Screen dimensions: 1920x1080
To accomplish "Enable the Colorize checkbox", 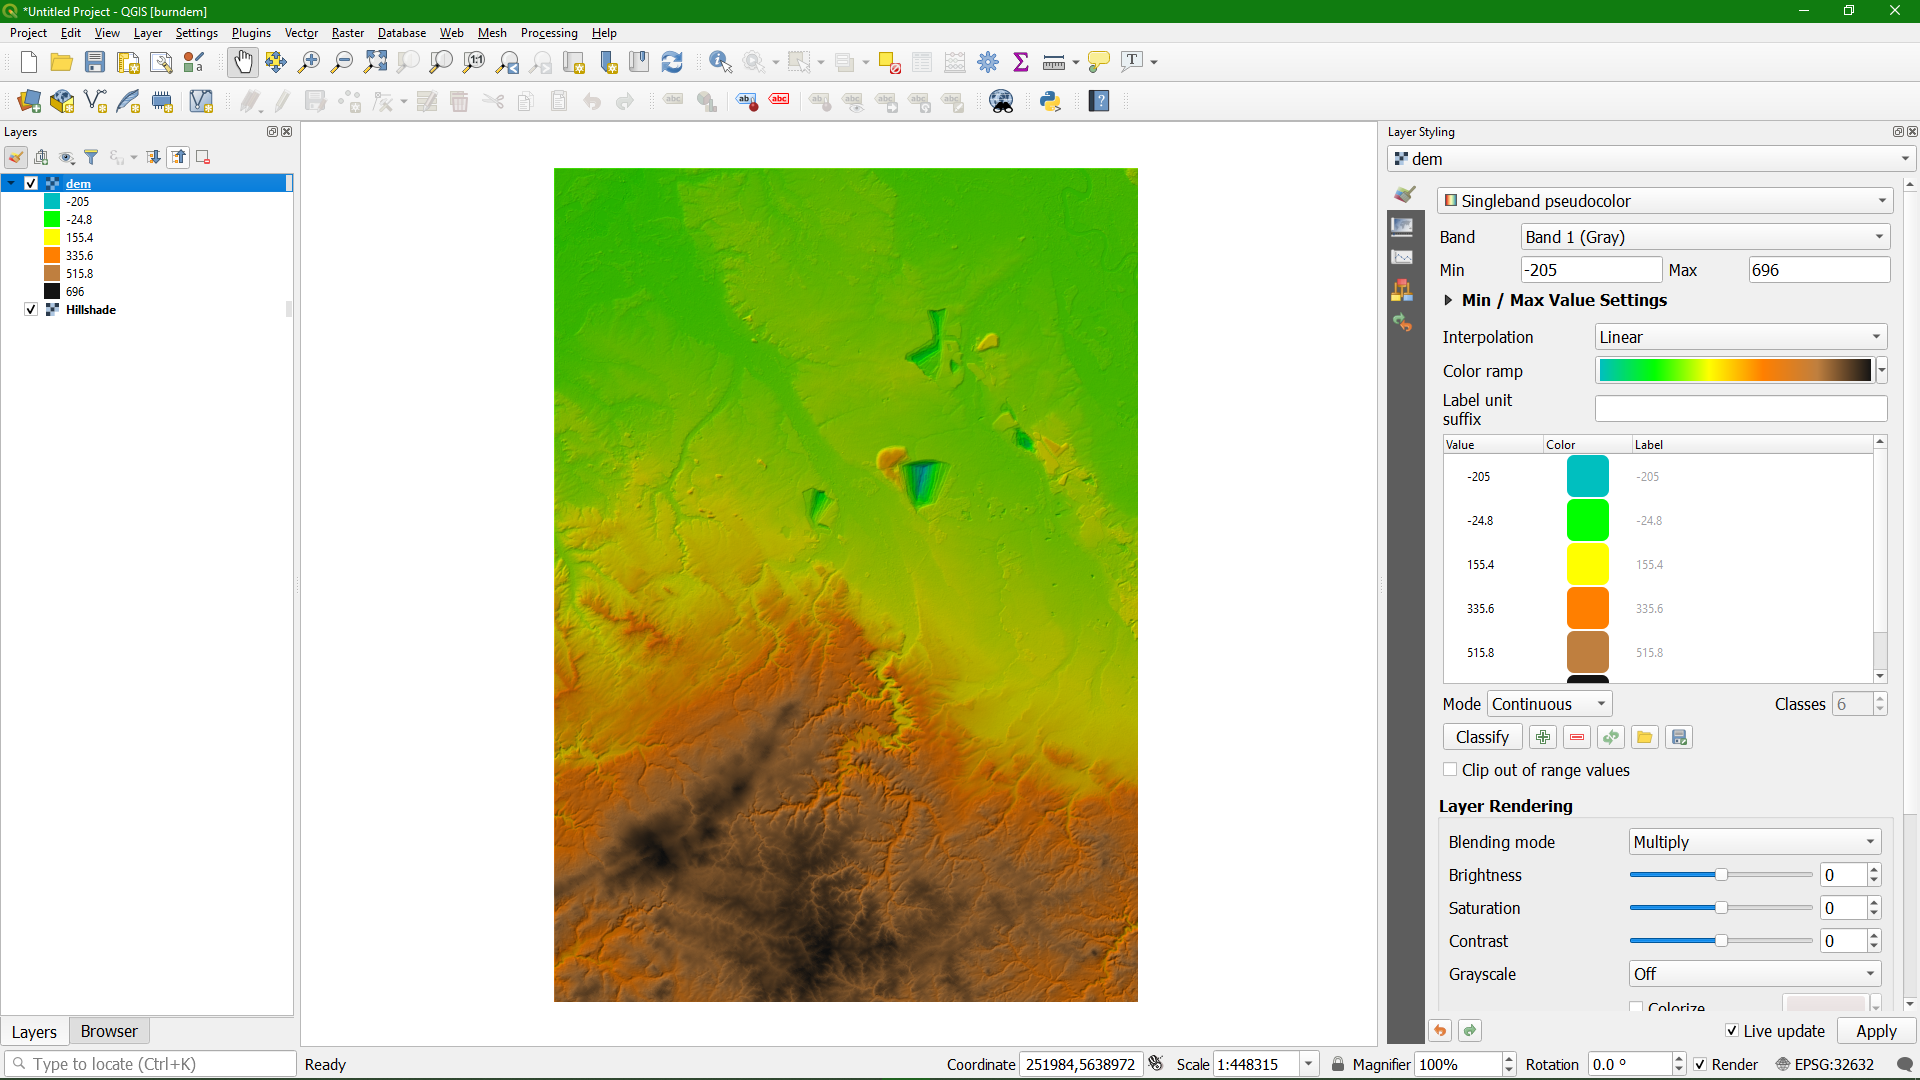I will click(1636, 1007).
